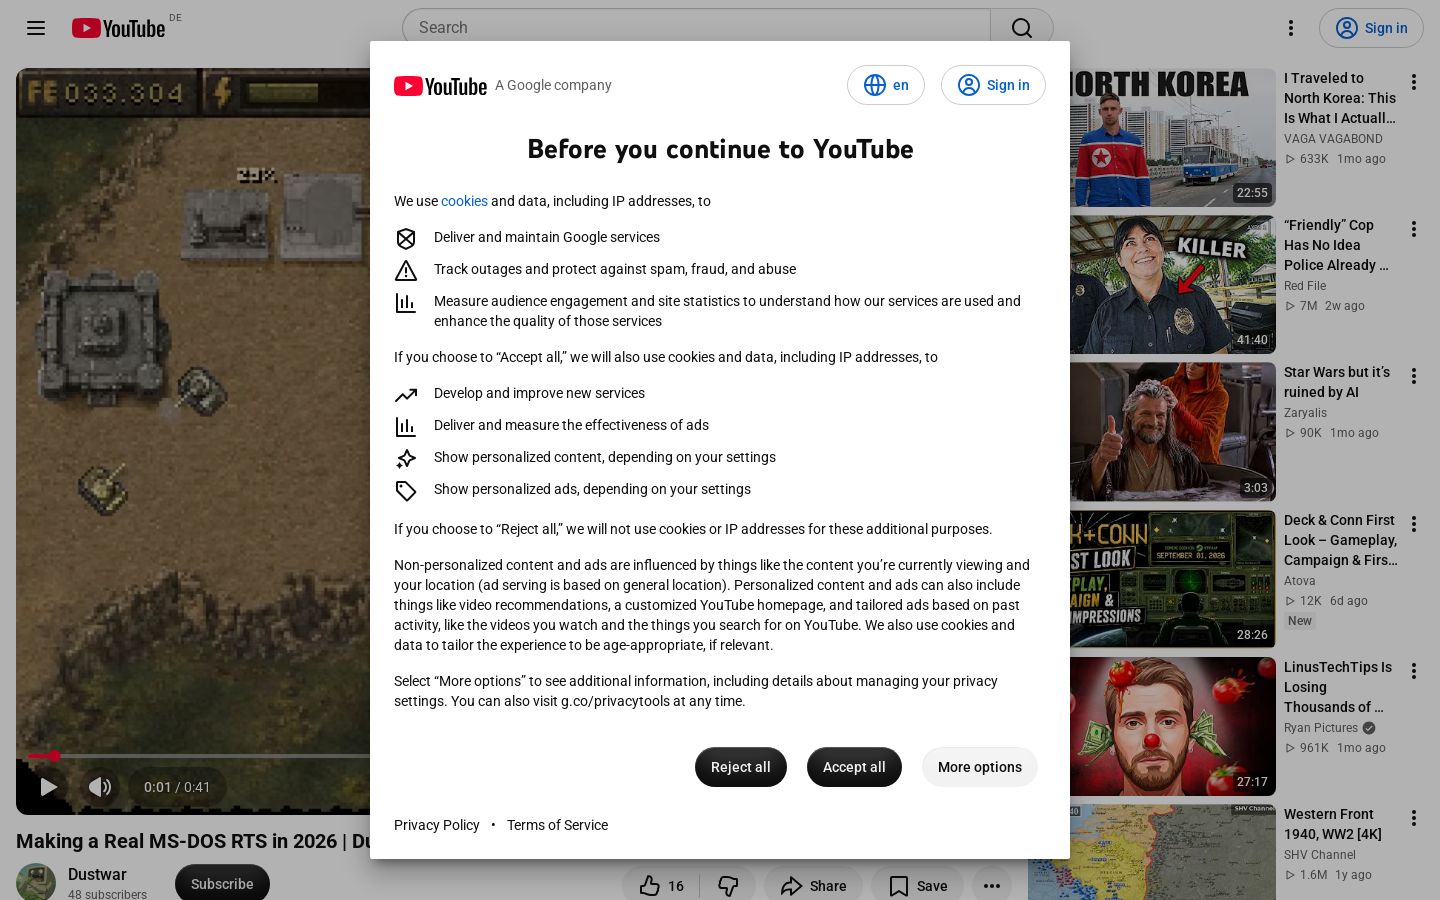The height and width of the screenshot is (900, 1440).
Task: Open more actions ellipsis below the video
Action: coord(992,886)
